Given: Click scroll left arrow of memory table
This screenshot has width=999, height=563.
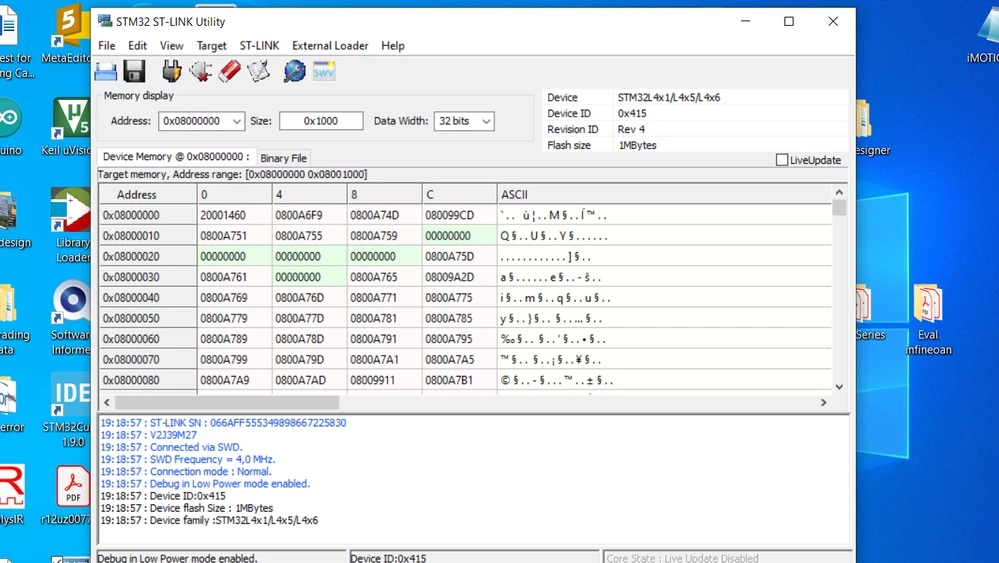Looking at the screenshot, I should [x=107, y=403].
